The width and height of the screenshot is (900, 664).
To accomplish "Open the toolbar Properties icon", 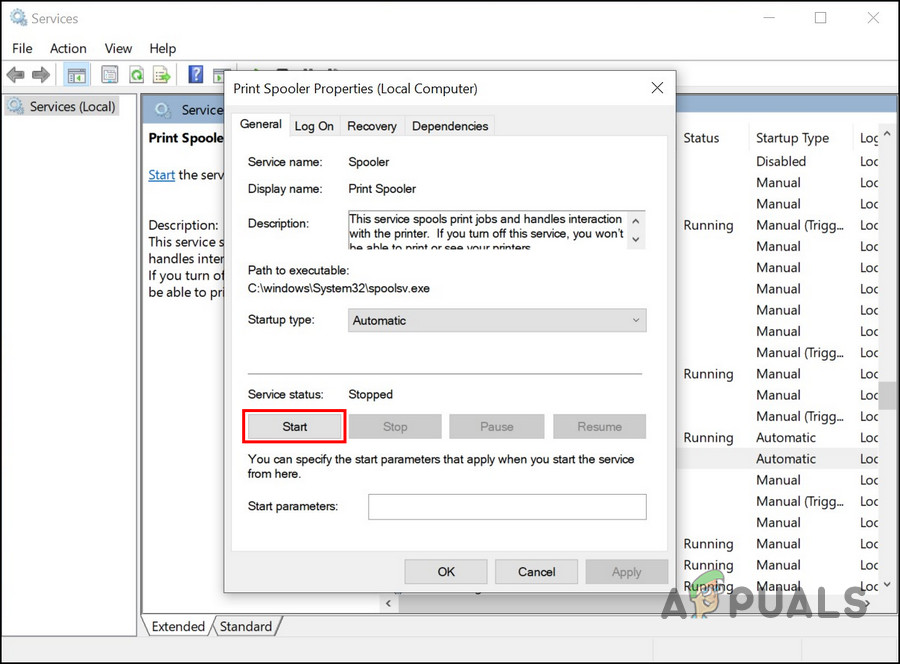I will [110, 75].
